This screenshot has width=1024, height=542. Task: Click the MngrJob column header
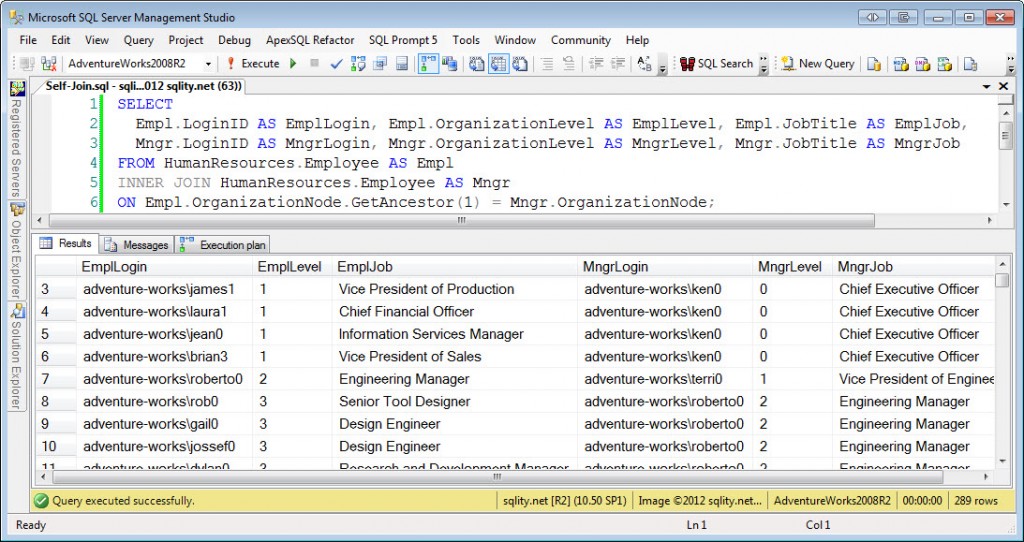[914, 266]
